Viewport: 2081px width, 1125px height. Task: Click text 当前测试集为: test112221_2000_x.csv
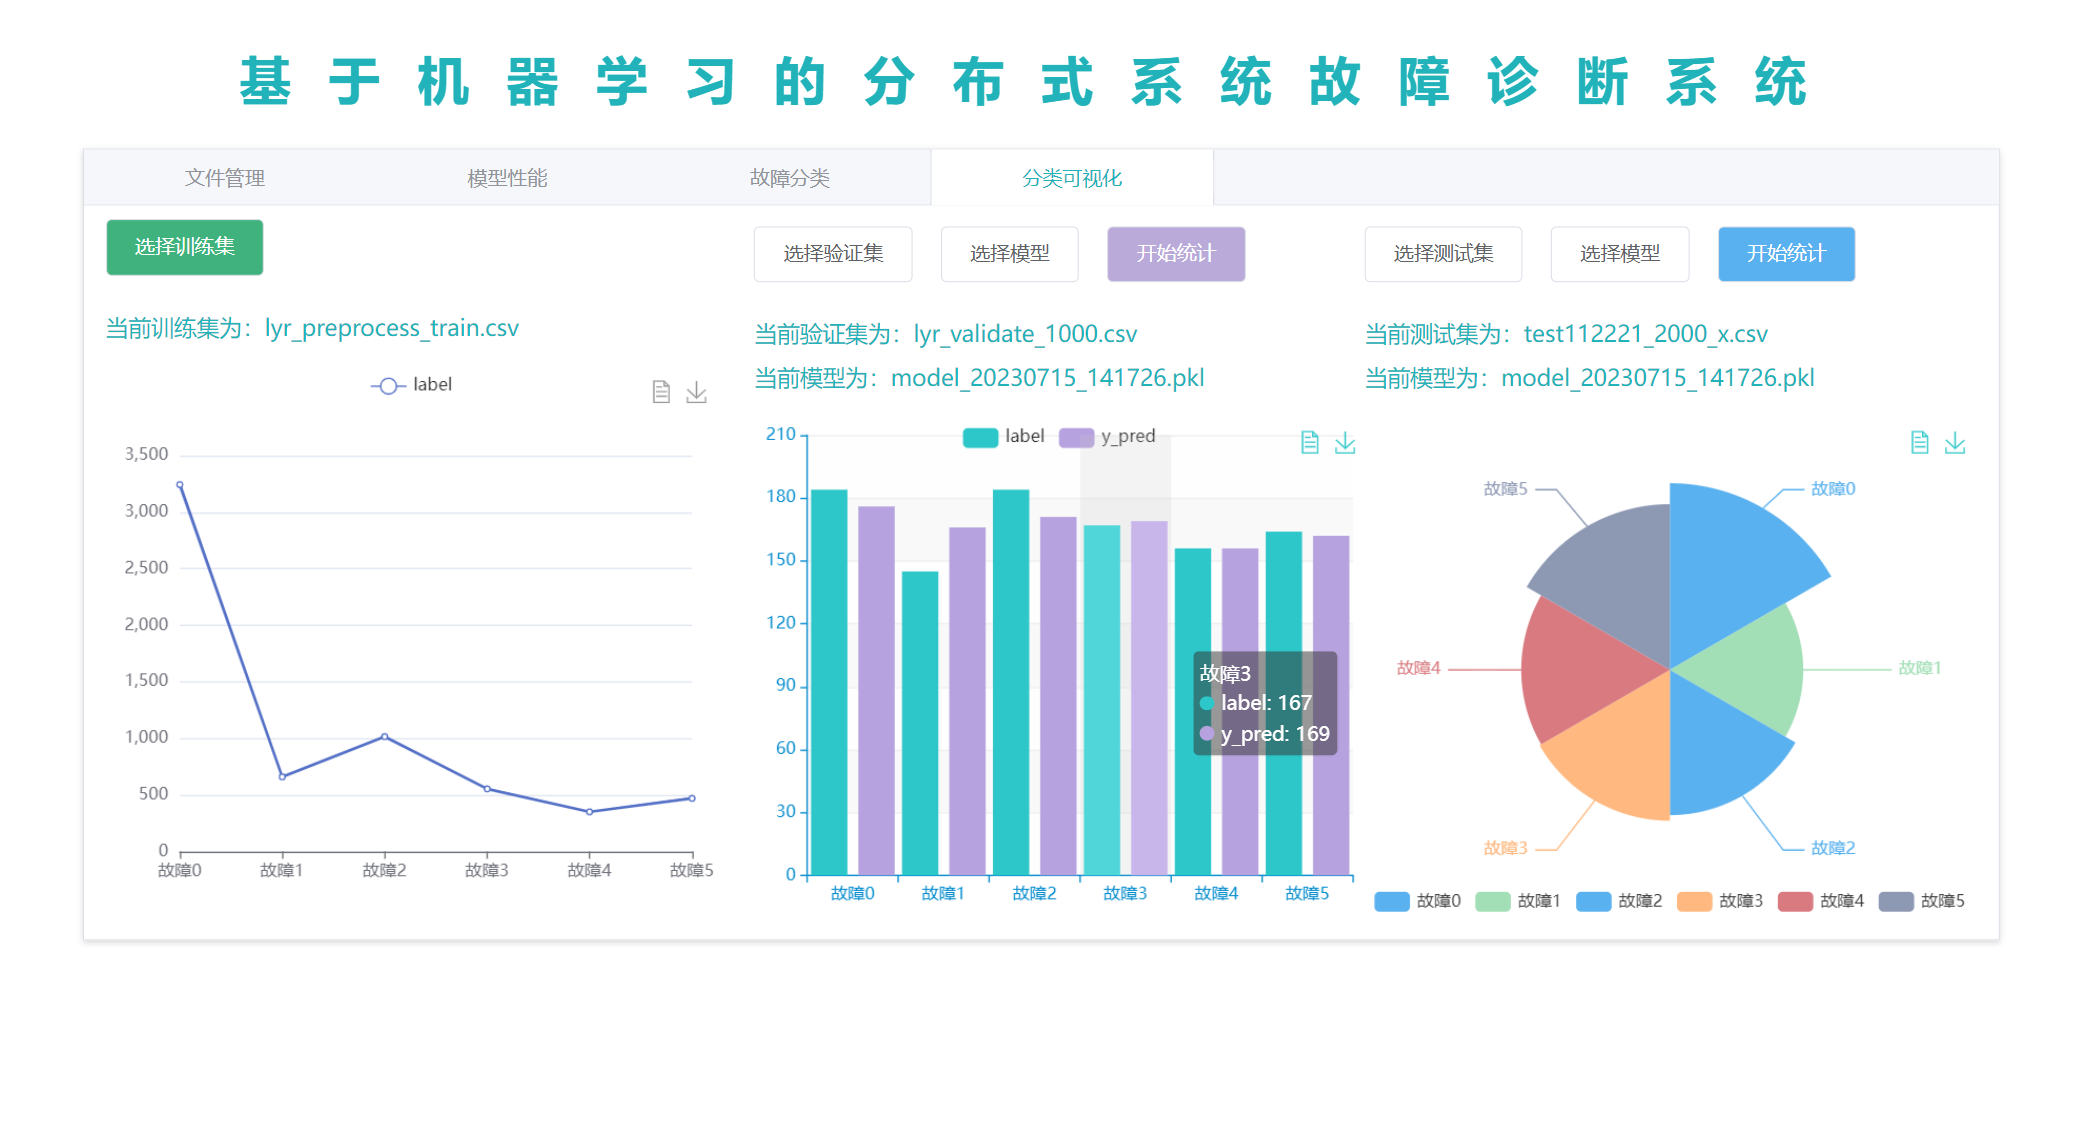coord(1566,334)
